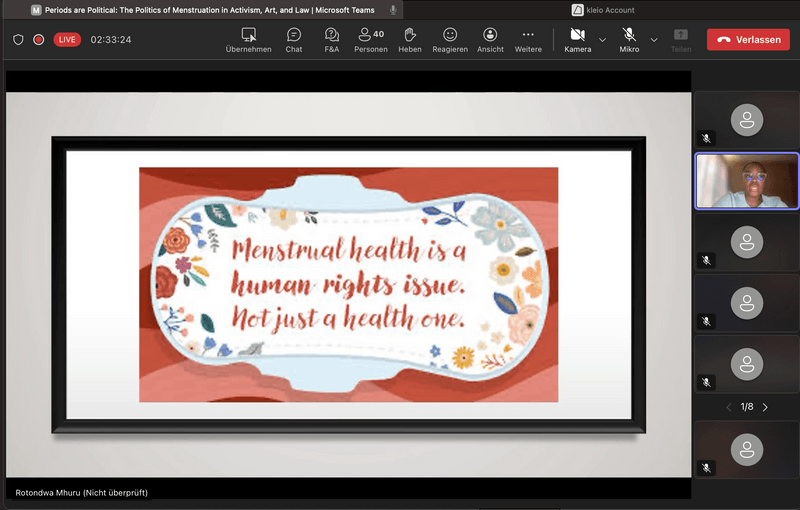800x510 pixels.
Task: Open the Ansicht view options
Action: click(x=490, y=40)
